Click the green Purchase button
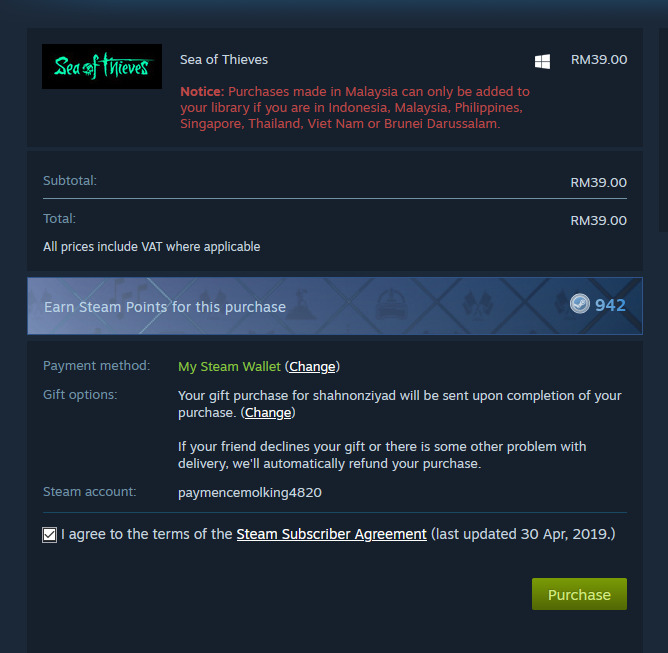Screen dimensions: 668x653 point(579,594)
